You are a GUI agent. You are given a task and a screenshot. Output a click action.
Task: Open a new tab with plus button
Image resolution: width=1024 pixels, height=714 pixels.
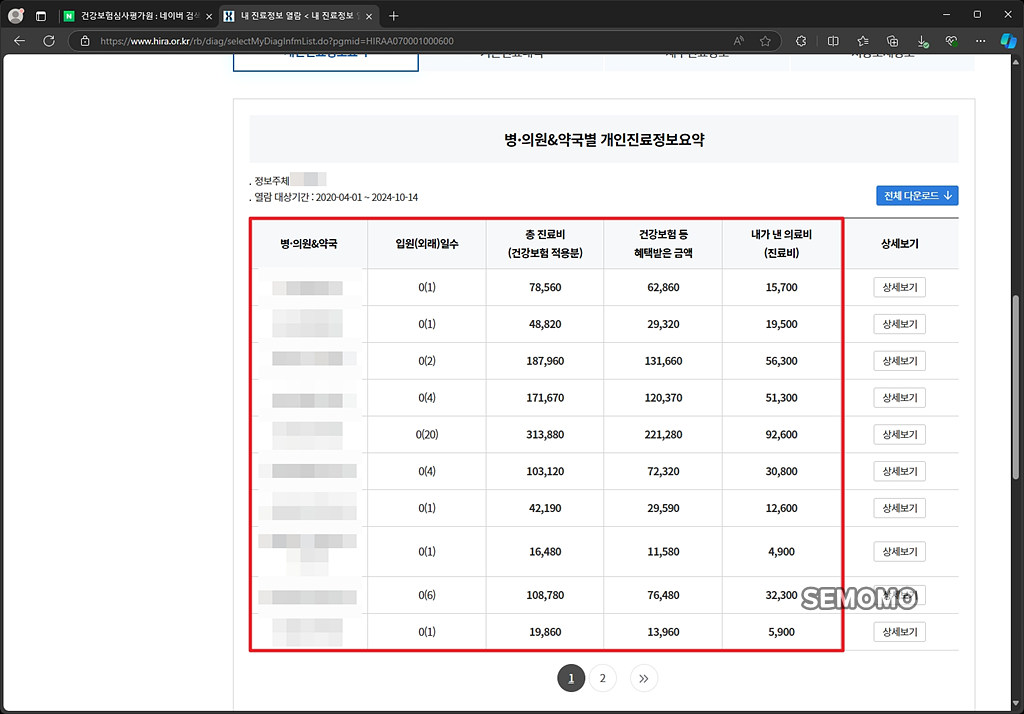point(393,16)
